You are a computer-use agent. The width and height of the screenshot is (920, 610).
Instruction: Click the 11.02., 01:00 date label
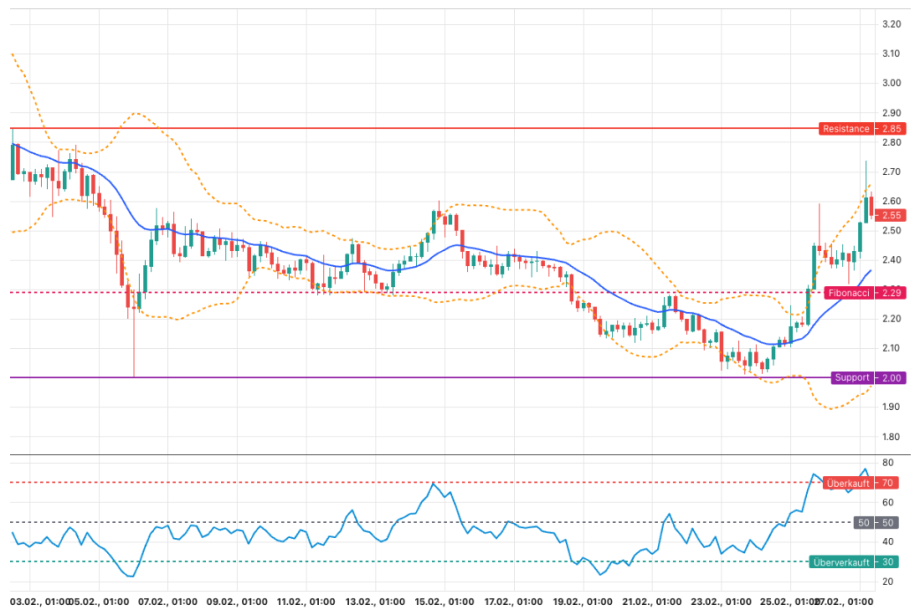[x=307, y=602]
